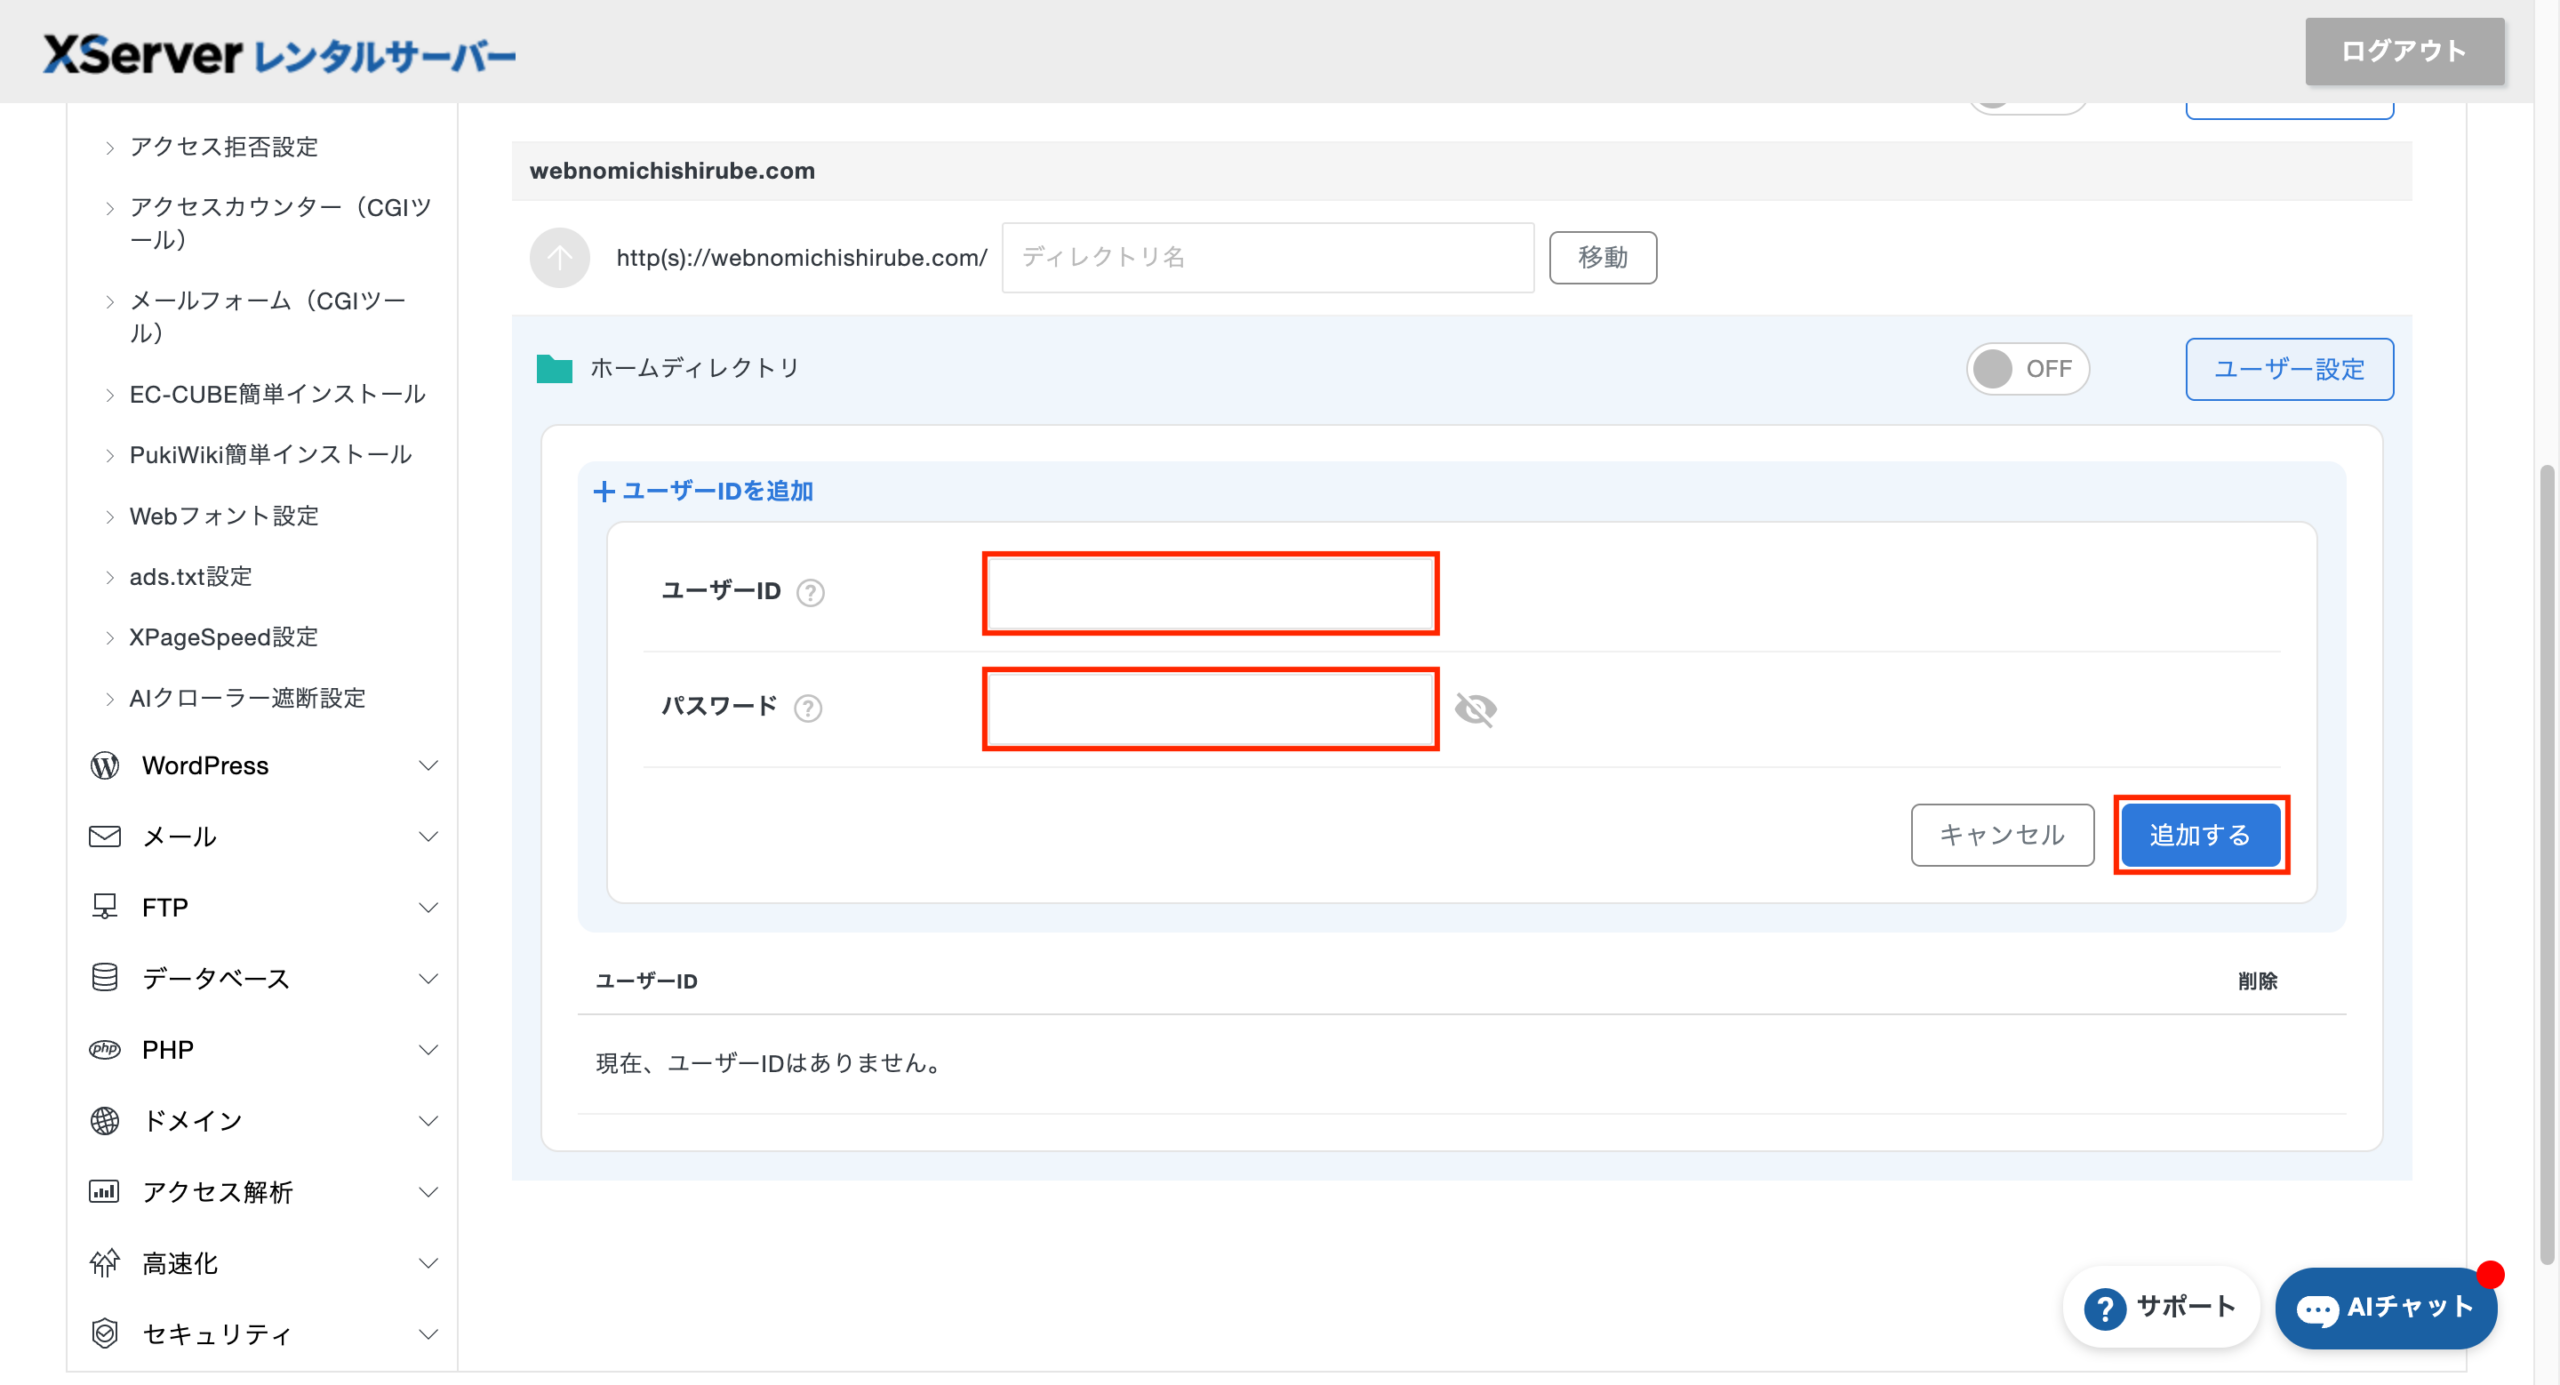This screenshot has width=2560, height=1385.
Task: Expand the データベース menu chevron
Action: 428,978
